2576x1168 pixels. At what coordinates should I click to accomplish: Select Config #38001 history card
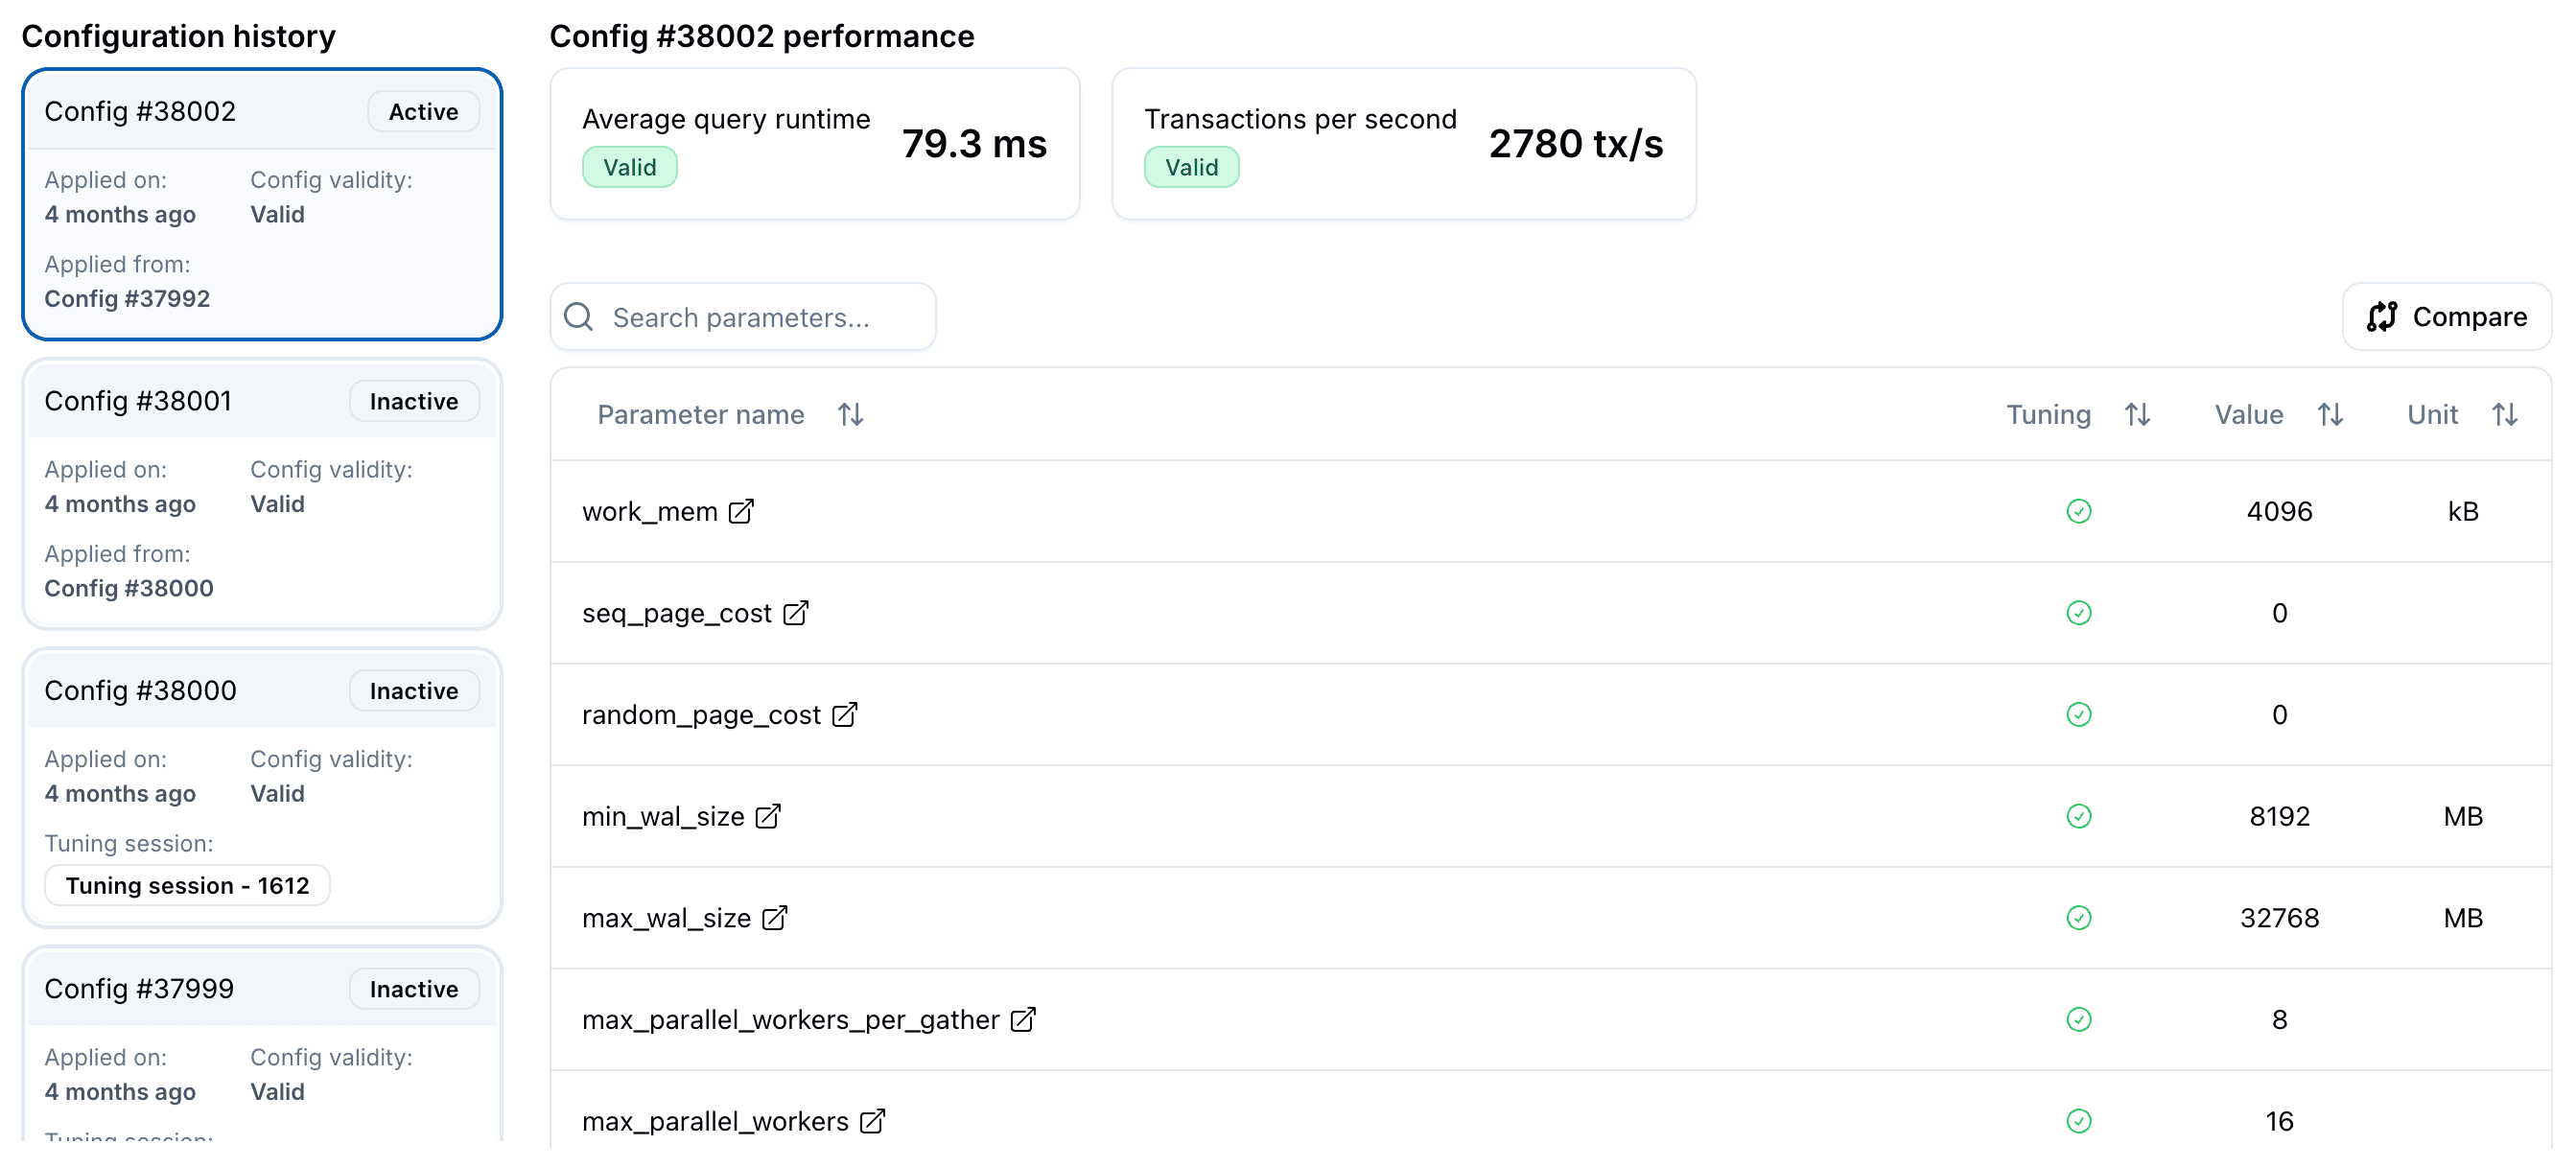(x=262, y=494)
